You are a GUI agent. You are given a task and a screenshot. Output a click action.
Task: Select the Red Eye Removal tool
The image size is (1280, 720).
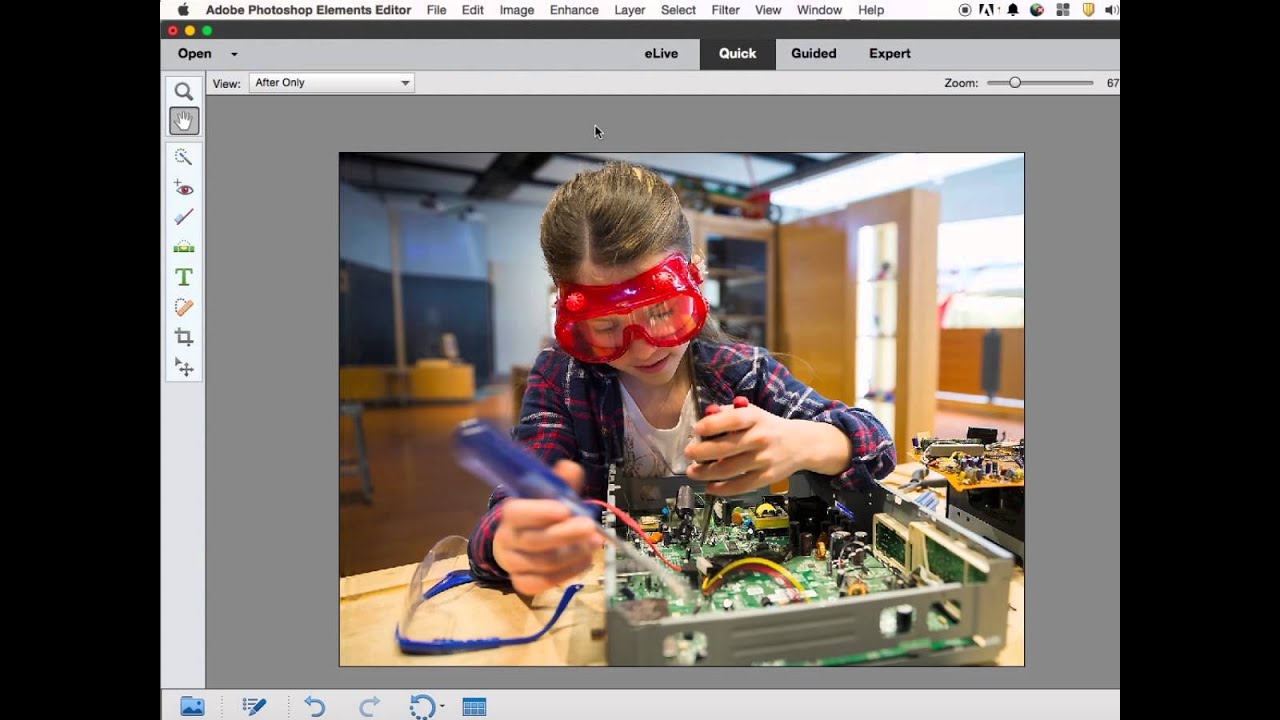pyautogui.click(x=183, y=187)
